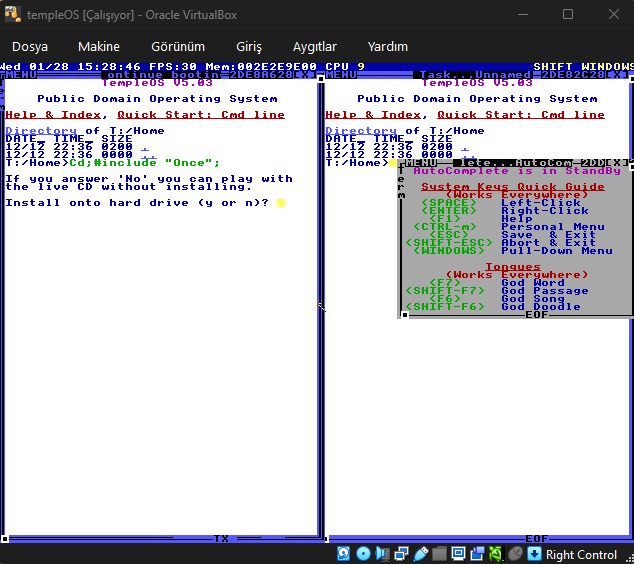Open the Görünüm menu
The width and height of the screenshot is (634, 564).
coord(178,46)
